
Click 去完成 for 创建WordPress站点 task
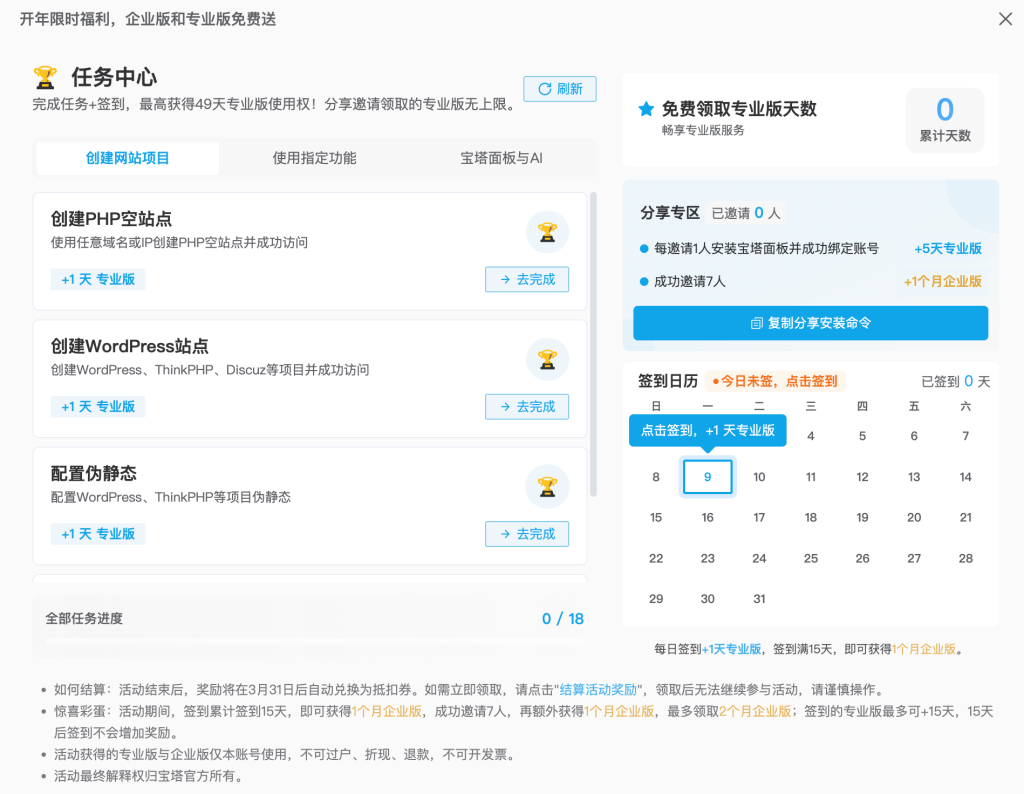point(527,406)
